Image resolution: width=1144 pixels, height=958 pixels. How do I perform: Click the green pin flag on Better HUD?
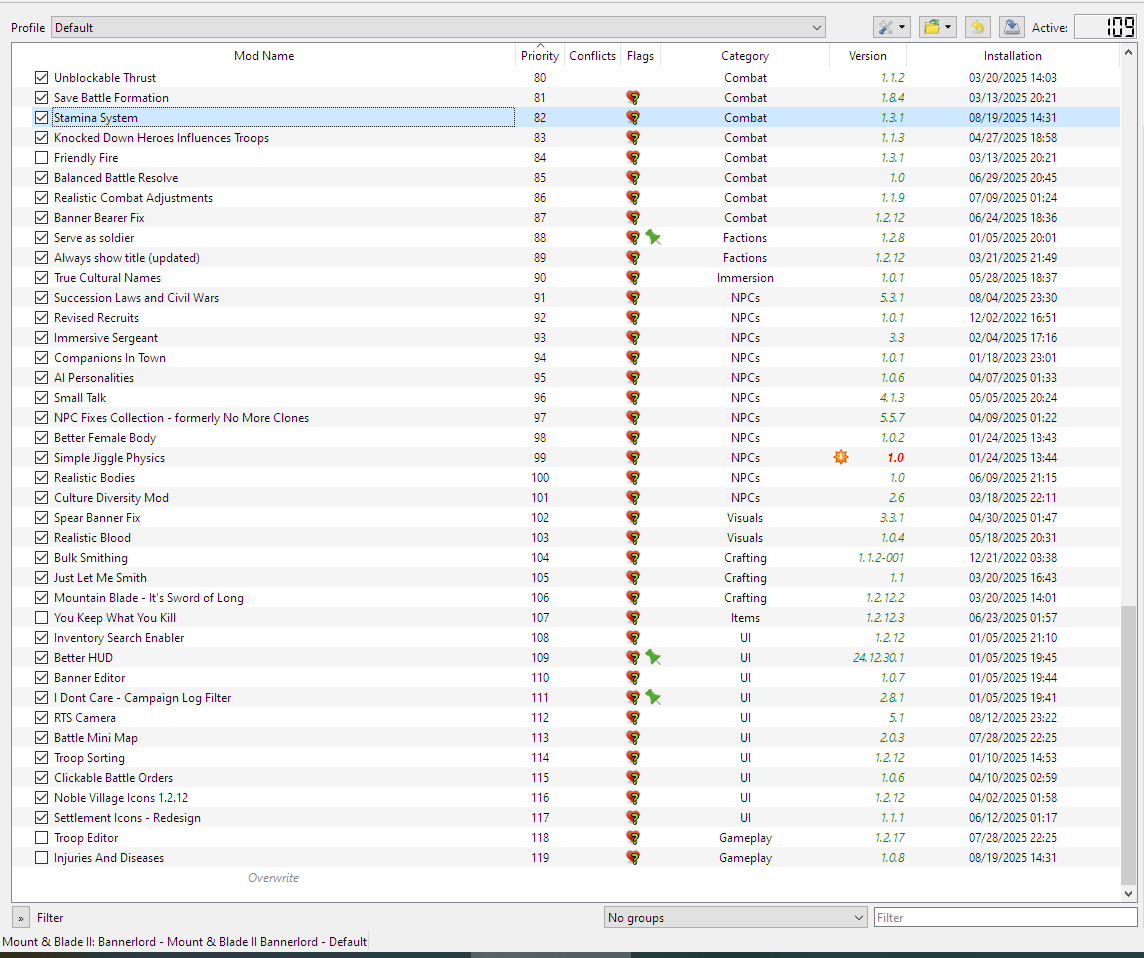(653, 657)
